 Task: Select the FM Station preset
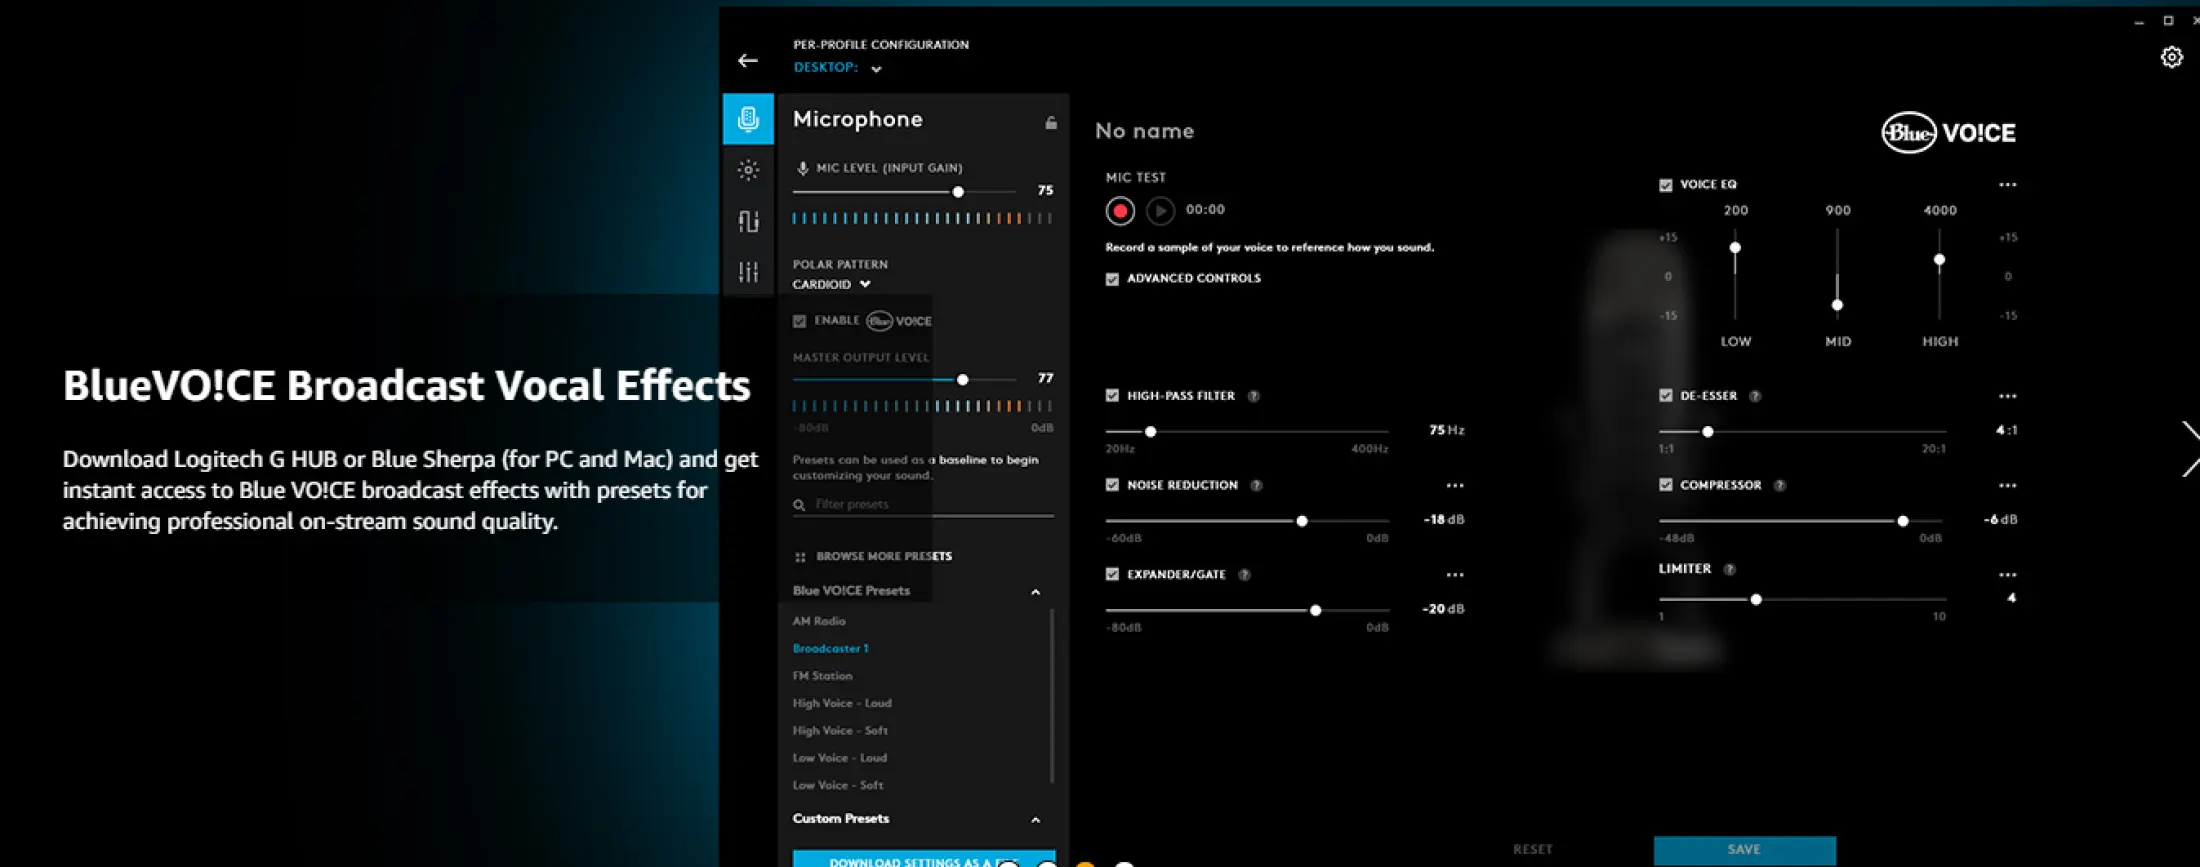822,676
